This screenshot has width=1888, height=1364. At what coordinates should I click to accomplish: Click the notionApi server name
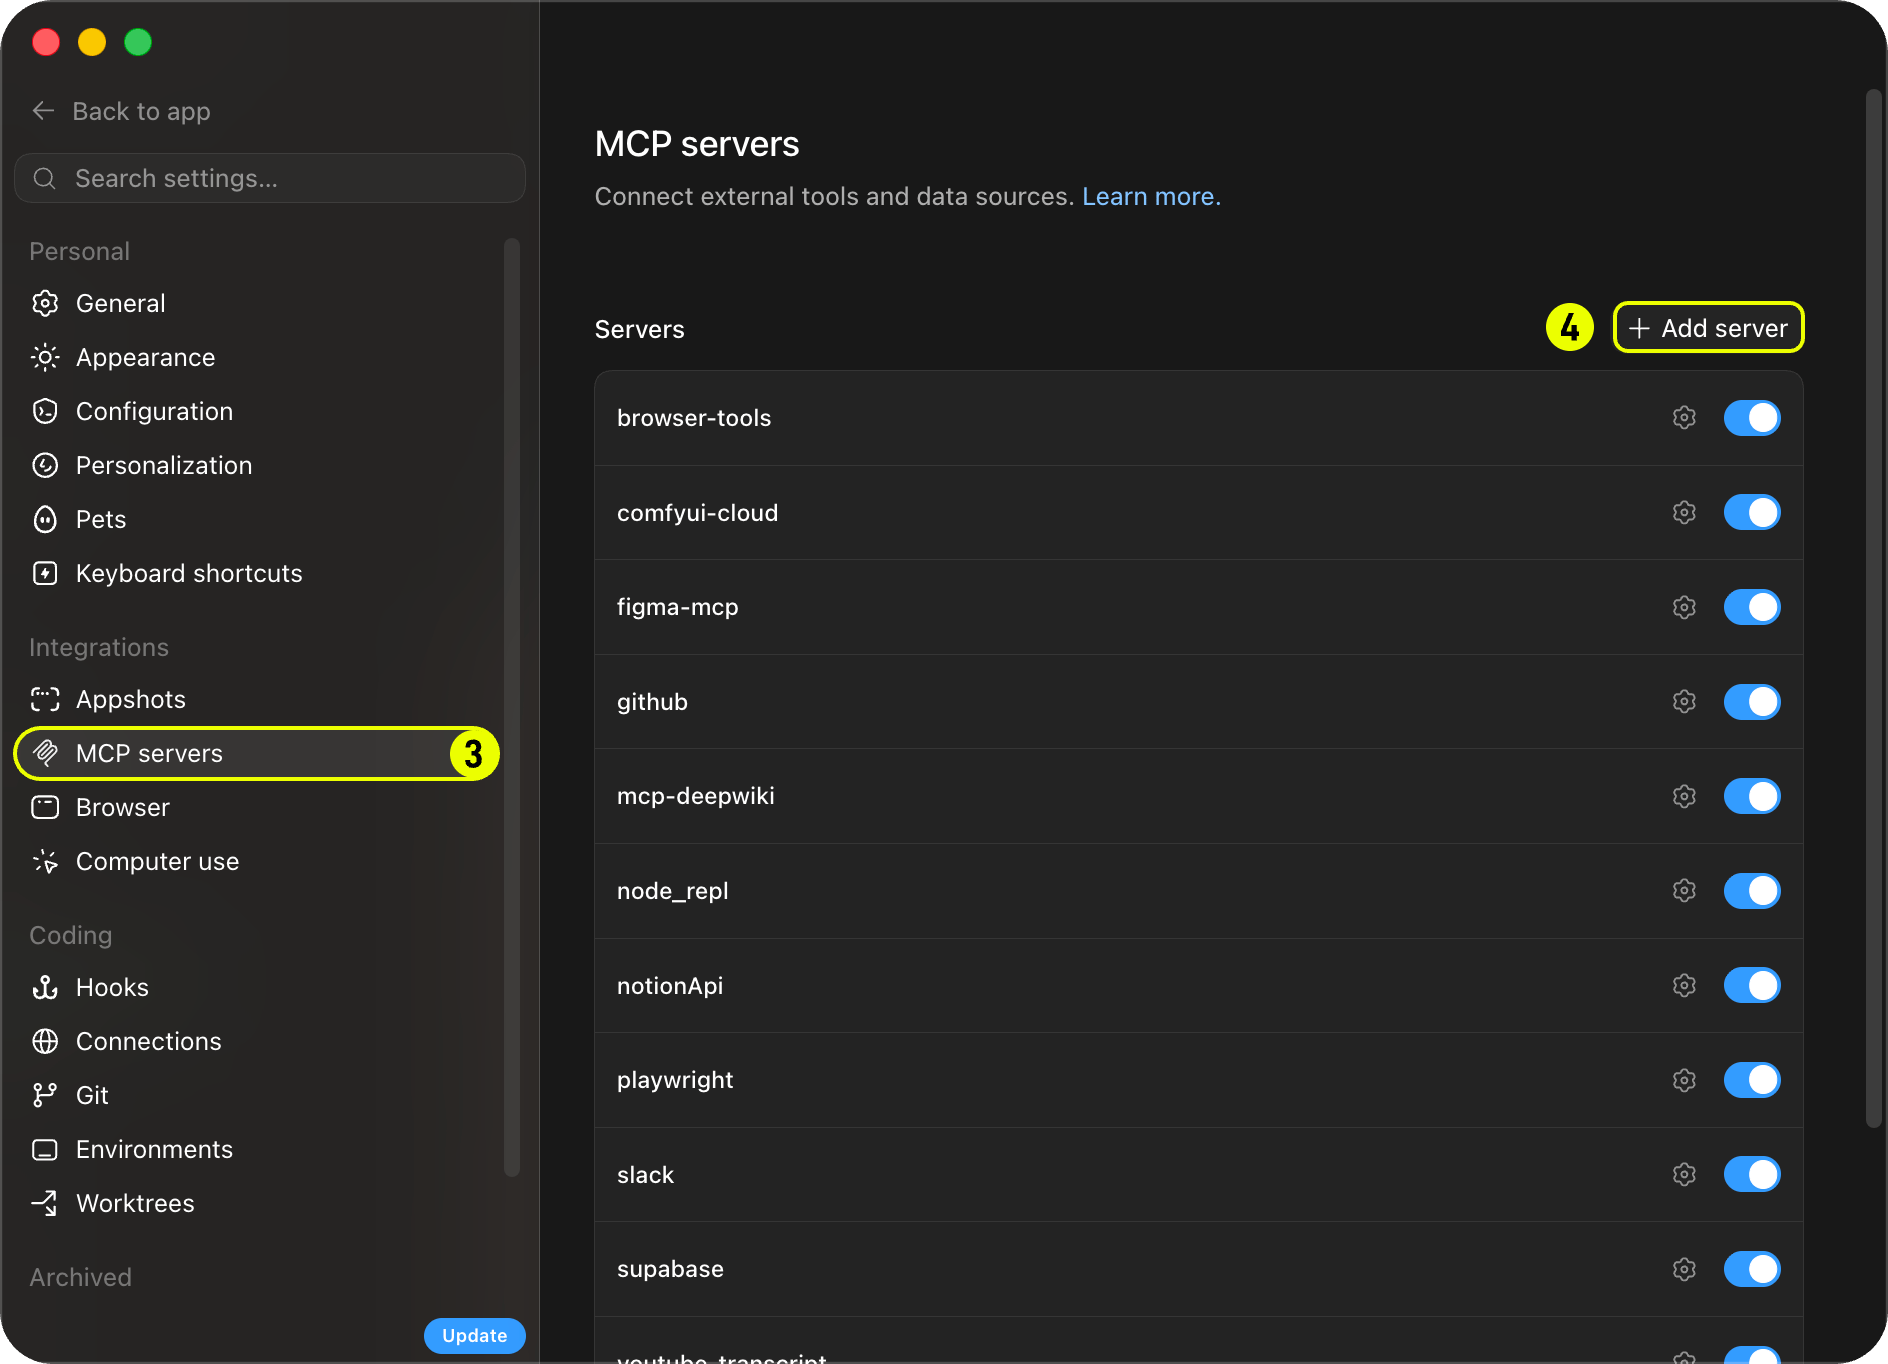point(670,986)
